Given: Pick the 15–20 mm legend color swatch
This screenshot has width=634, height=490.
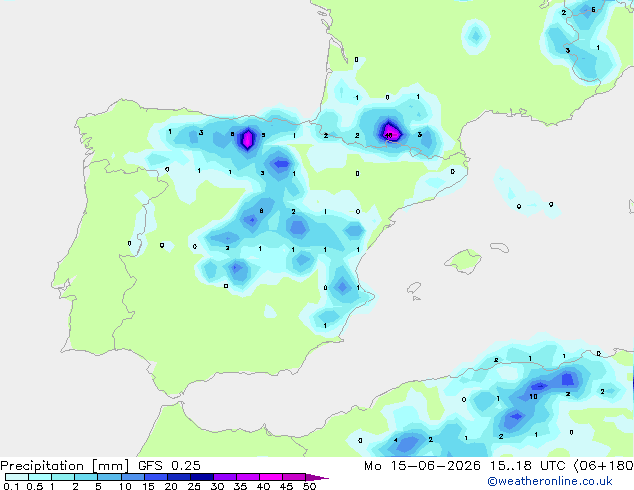Looking at the screenshot, I should tap(155, 477).
